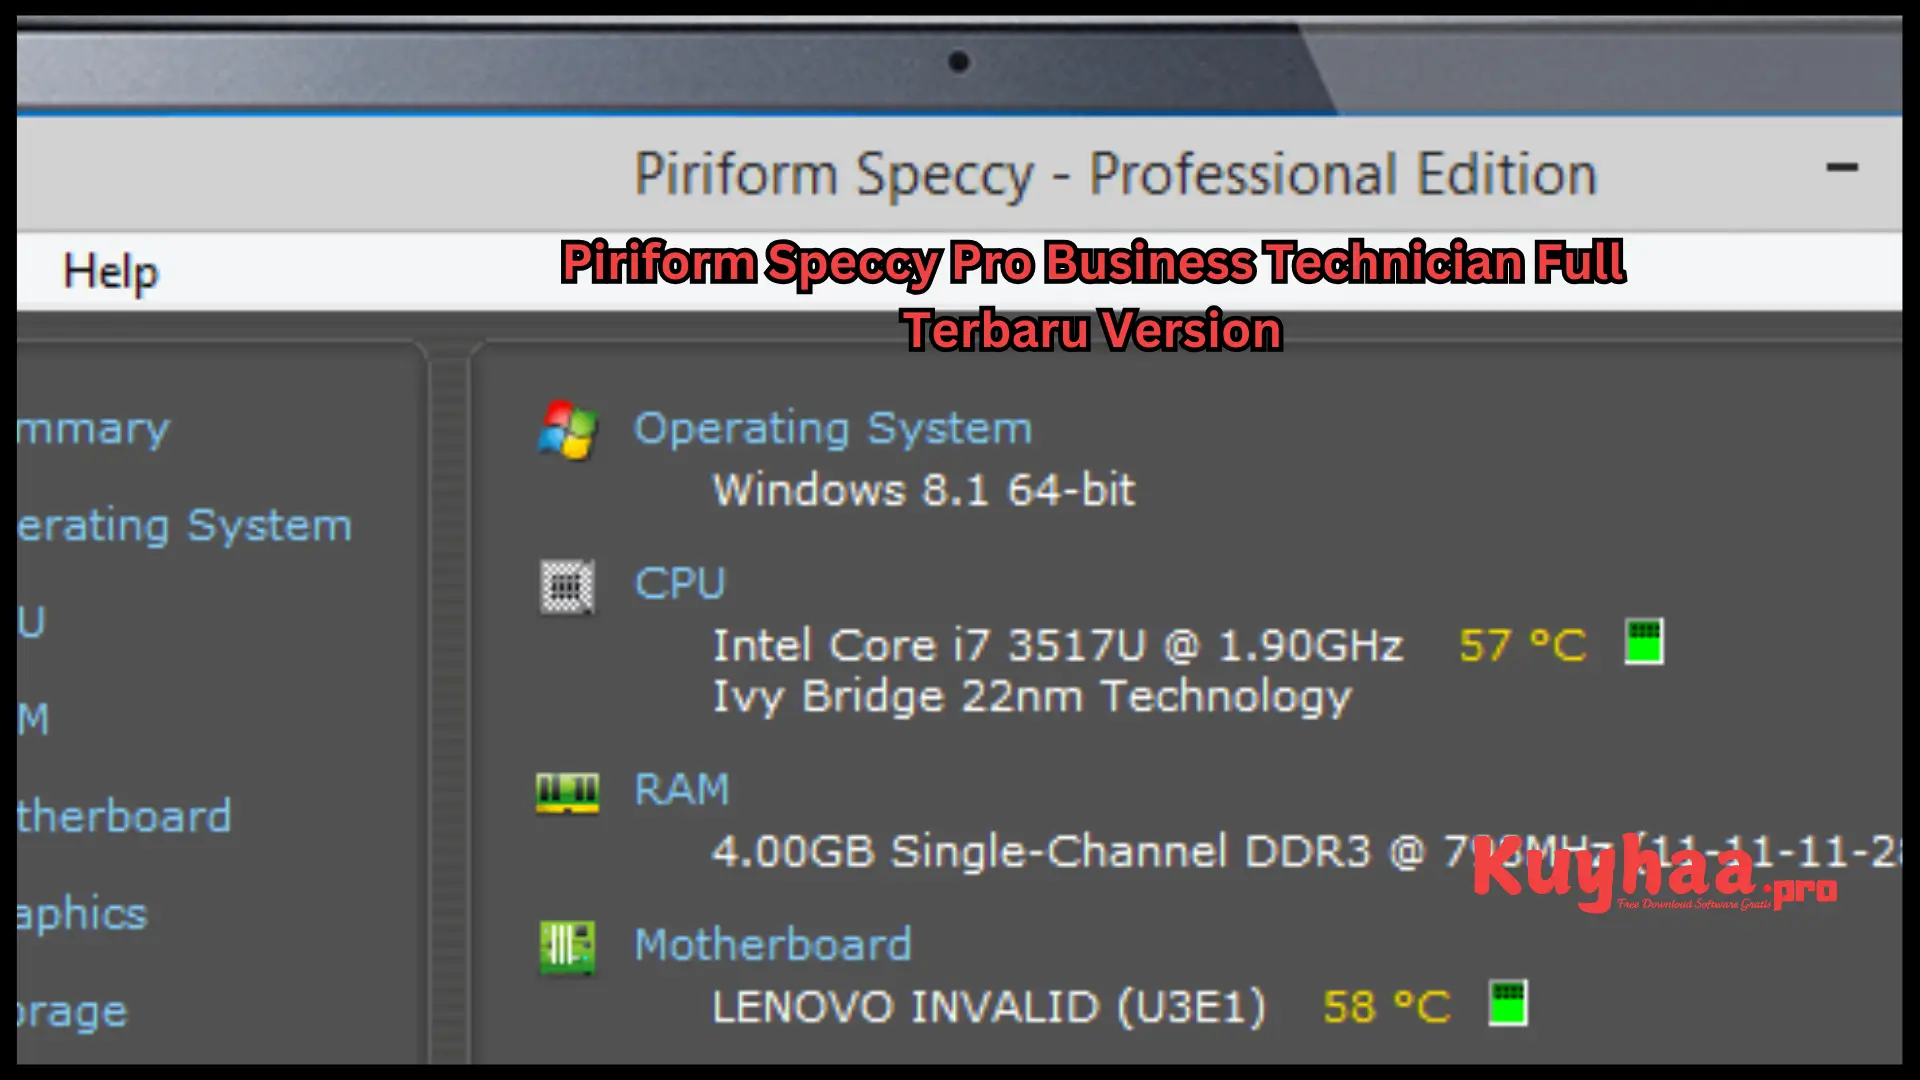Open the CPU section heading link
The width and height of the screenshot is (1920, 1080).
click(x=680, y=584)
